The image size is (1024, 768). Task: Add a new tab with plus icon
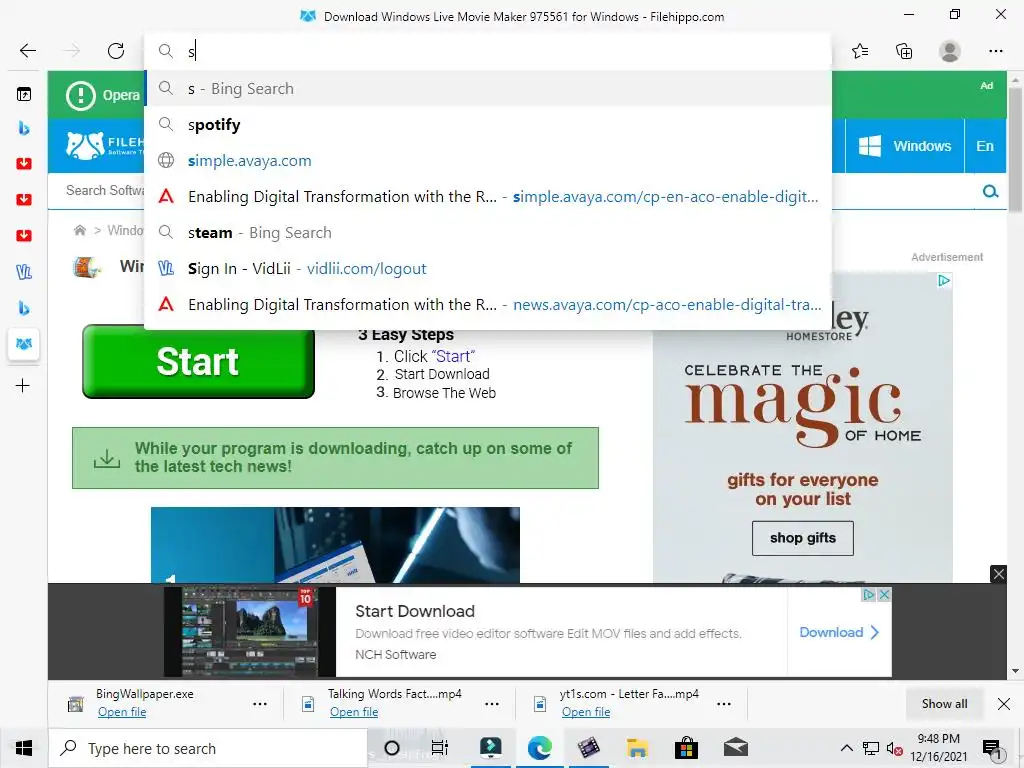point(23,385)
